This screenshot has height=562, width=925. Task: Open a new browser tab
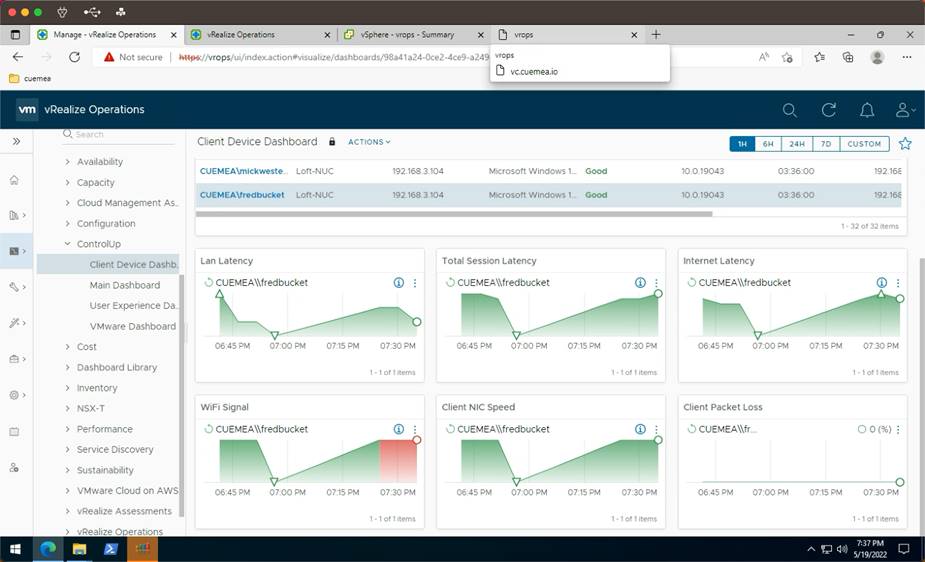656,35
